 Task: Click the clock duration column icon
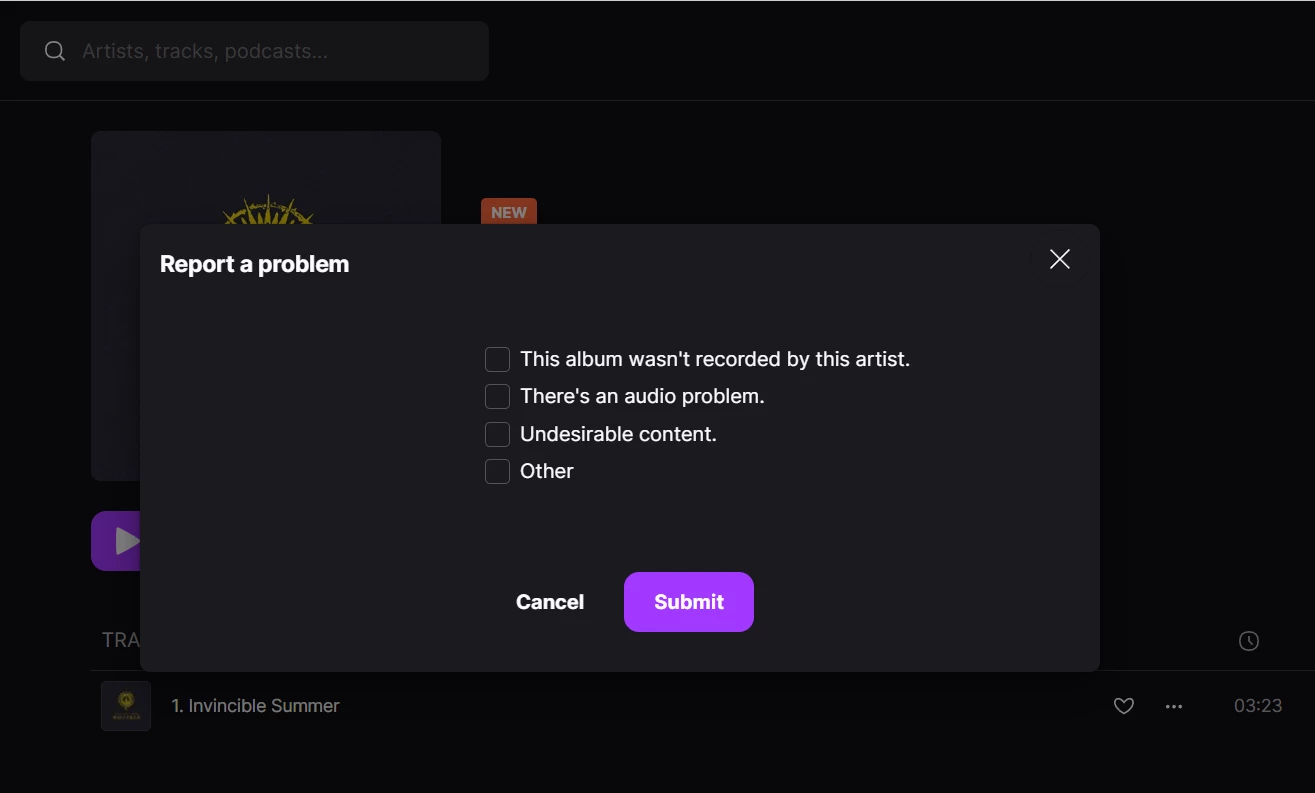click(x=1248, y=641)
